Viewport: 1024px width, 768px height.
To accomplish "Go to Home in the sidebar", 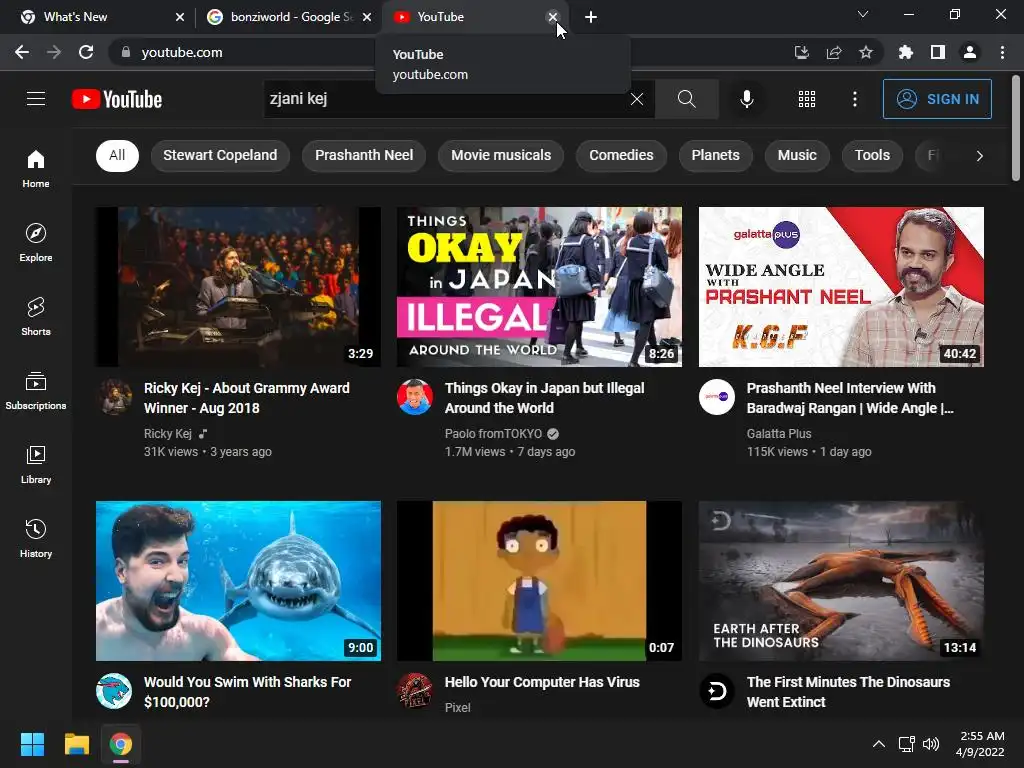I will 36,168.
